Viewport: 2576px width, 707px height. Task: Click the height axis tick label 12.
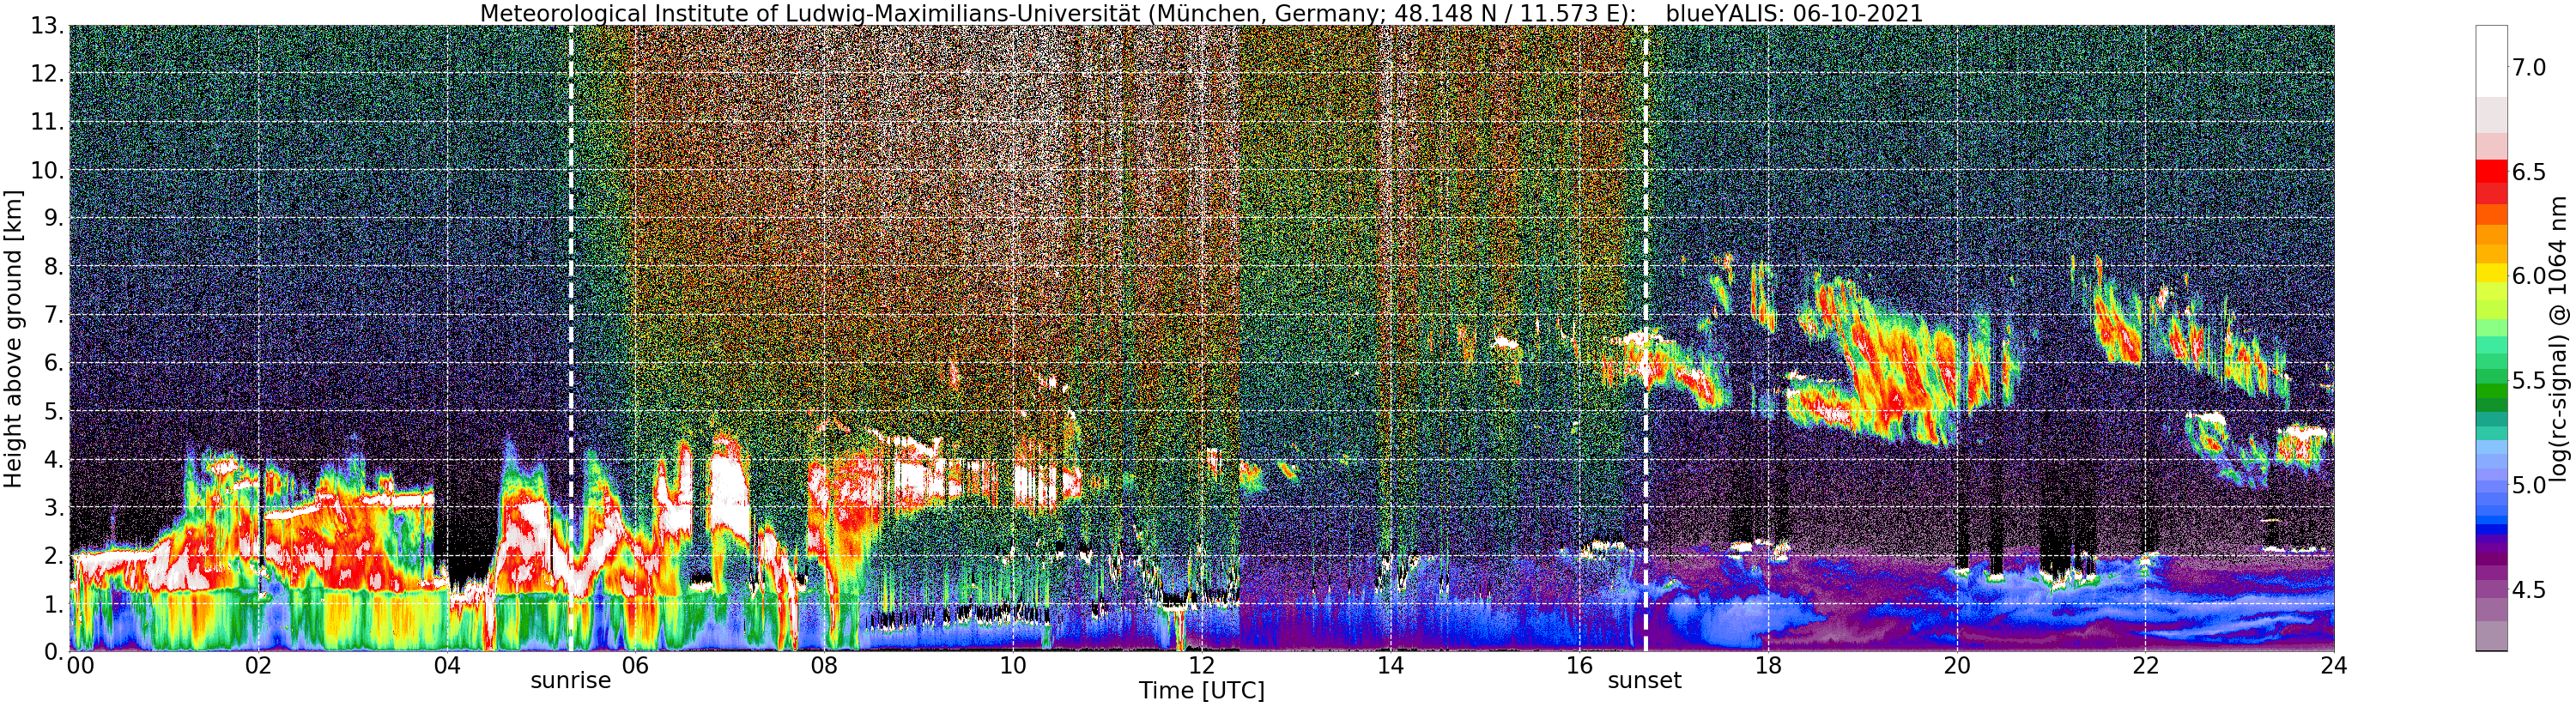point(47,74)
